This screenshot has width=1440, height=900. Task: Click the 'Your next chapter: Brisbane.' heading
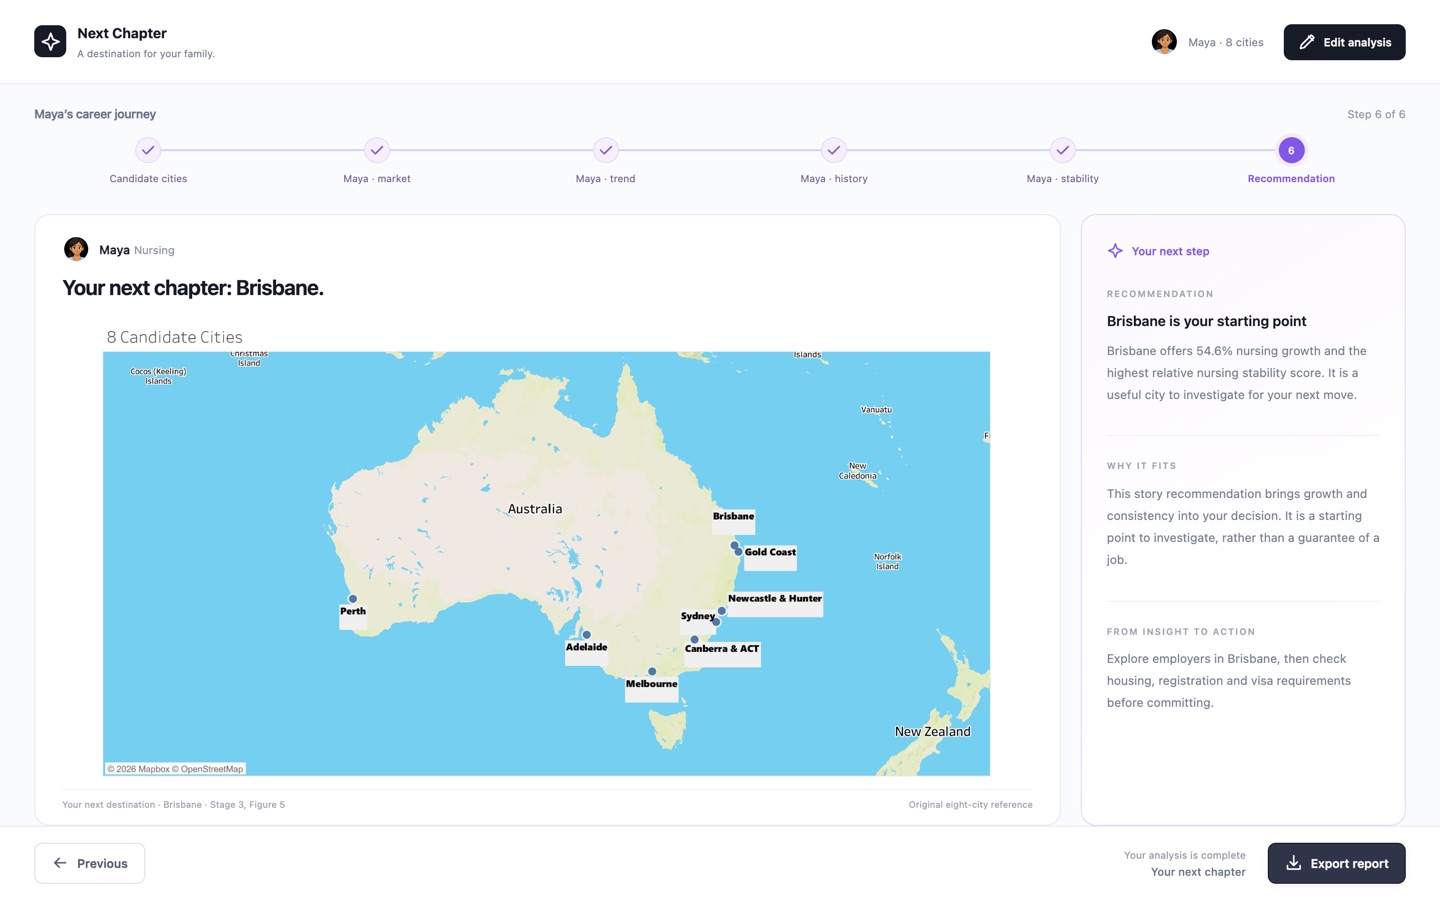[193, 288]
